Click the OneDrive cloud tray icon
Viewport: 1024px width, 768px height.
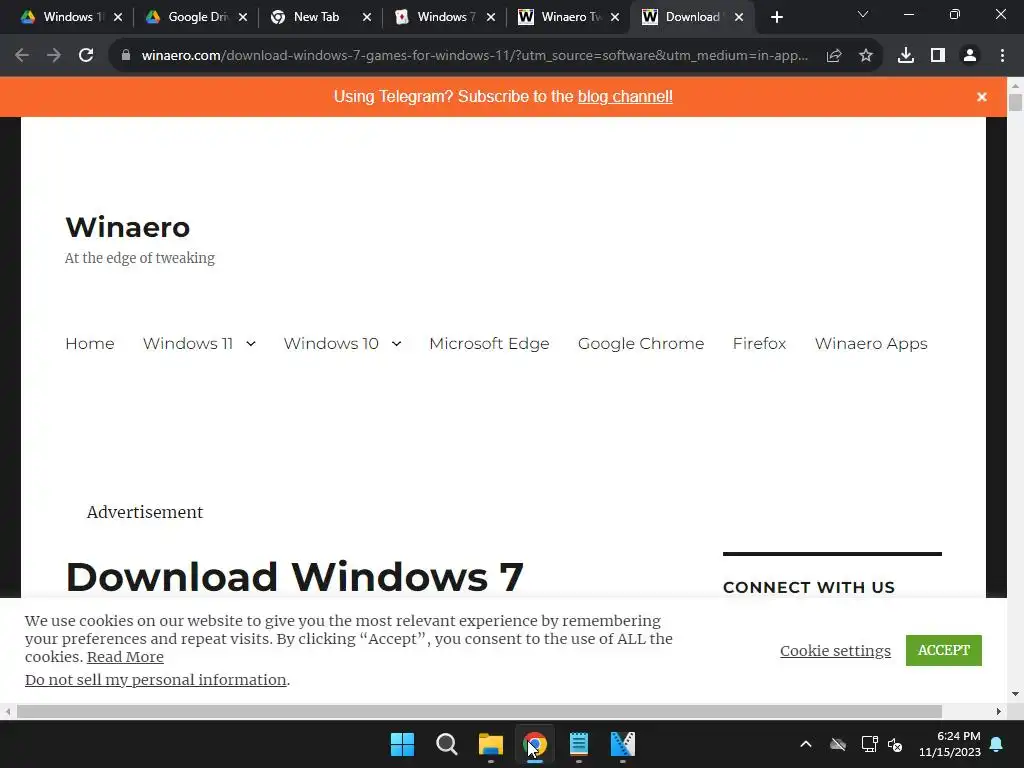tap(838, 744)
